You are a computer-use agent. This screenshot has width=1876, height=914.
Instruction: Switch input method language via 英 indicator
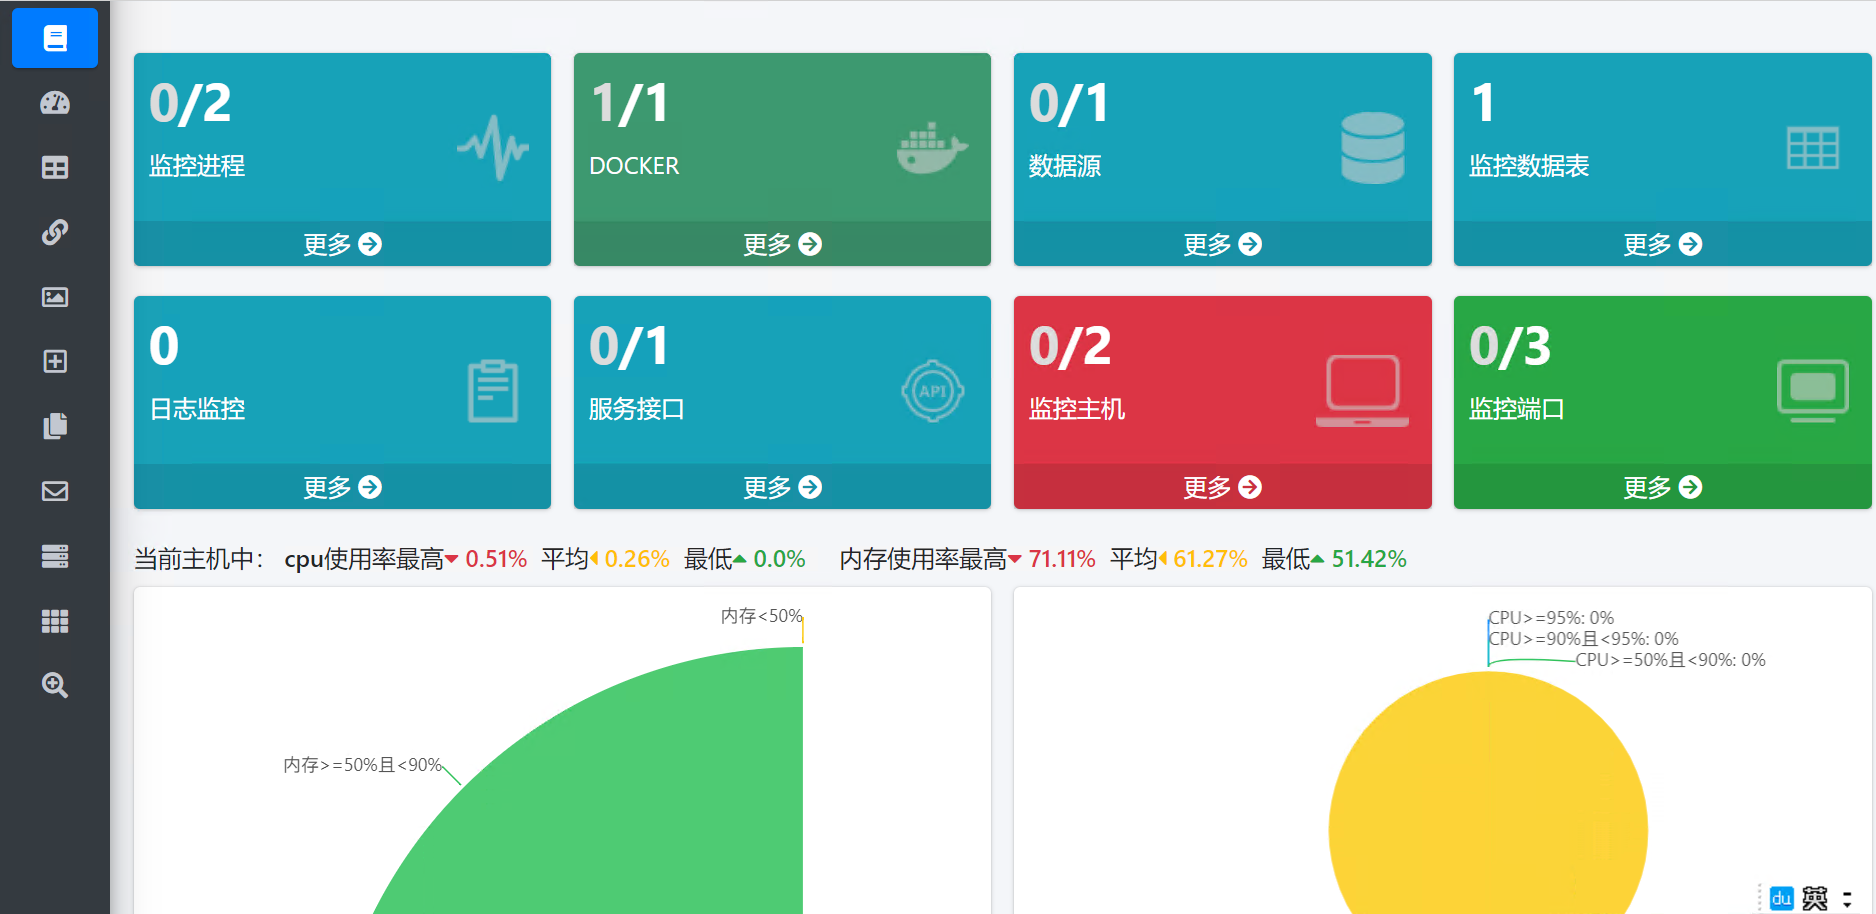pos(1814,897)
